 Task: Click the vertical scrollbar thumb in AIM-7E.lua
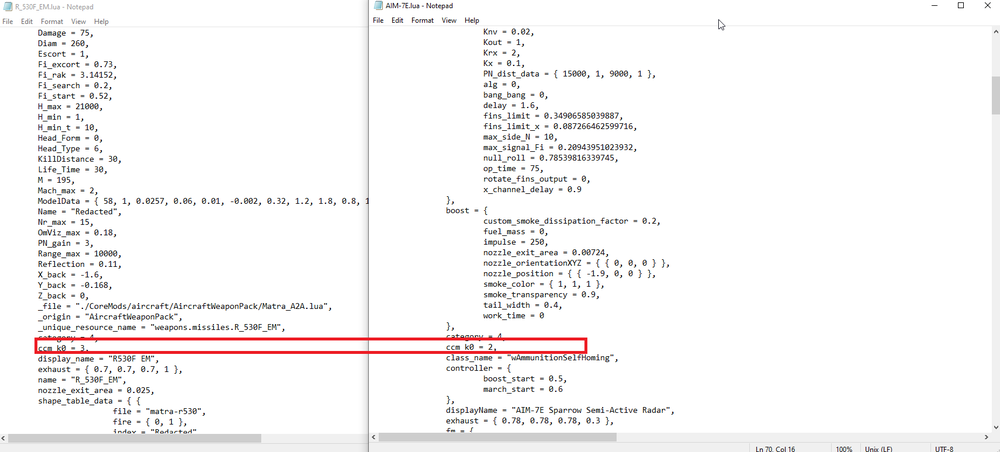point(994,98)
